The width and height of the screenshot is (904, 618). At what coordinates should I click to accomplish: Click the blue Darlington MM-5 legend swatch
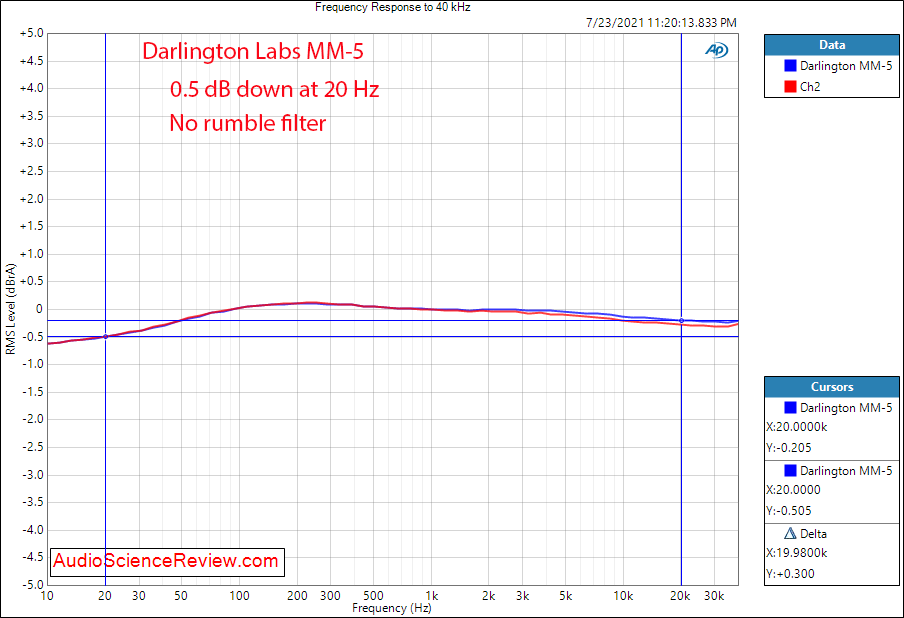(790, 66)
